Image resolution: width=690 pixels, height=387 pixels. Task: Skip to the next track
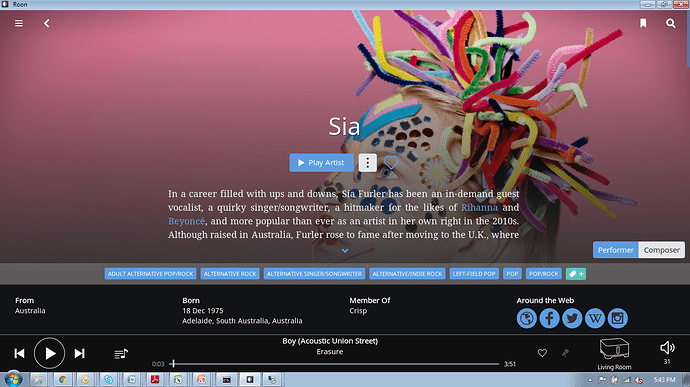click(x=79, y=354)
